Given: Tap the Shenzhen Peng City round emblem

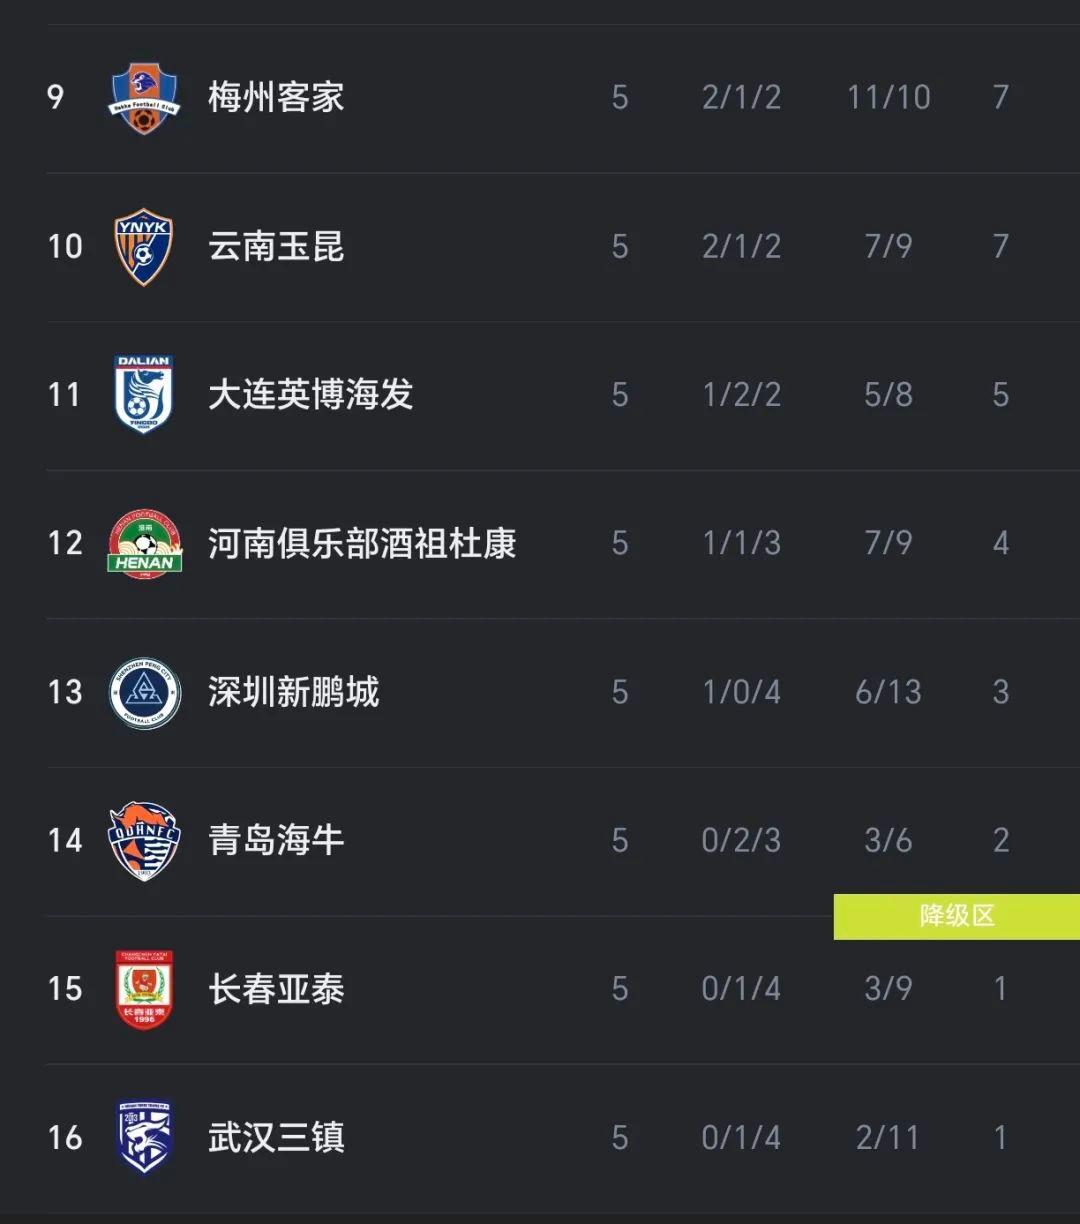Looking at the screenshot, I should [145, 692].
